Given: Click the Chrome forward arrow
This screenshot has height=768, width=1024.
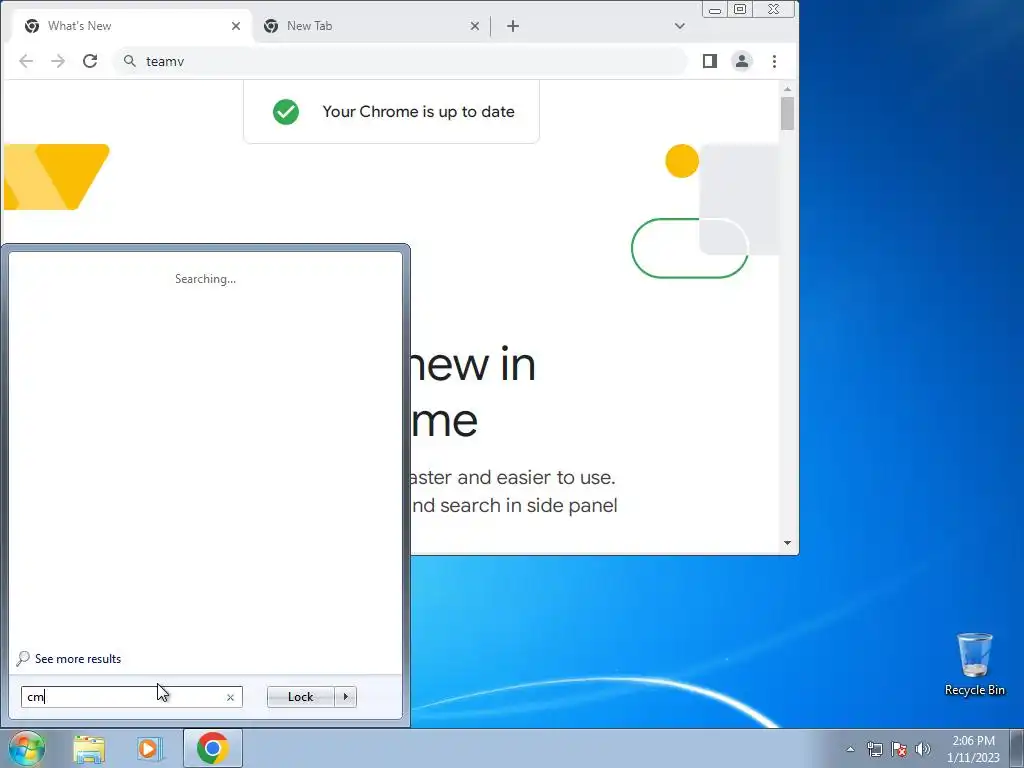Looking at the screenshot, I should click(x=58, y=61).
